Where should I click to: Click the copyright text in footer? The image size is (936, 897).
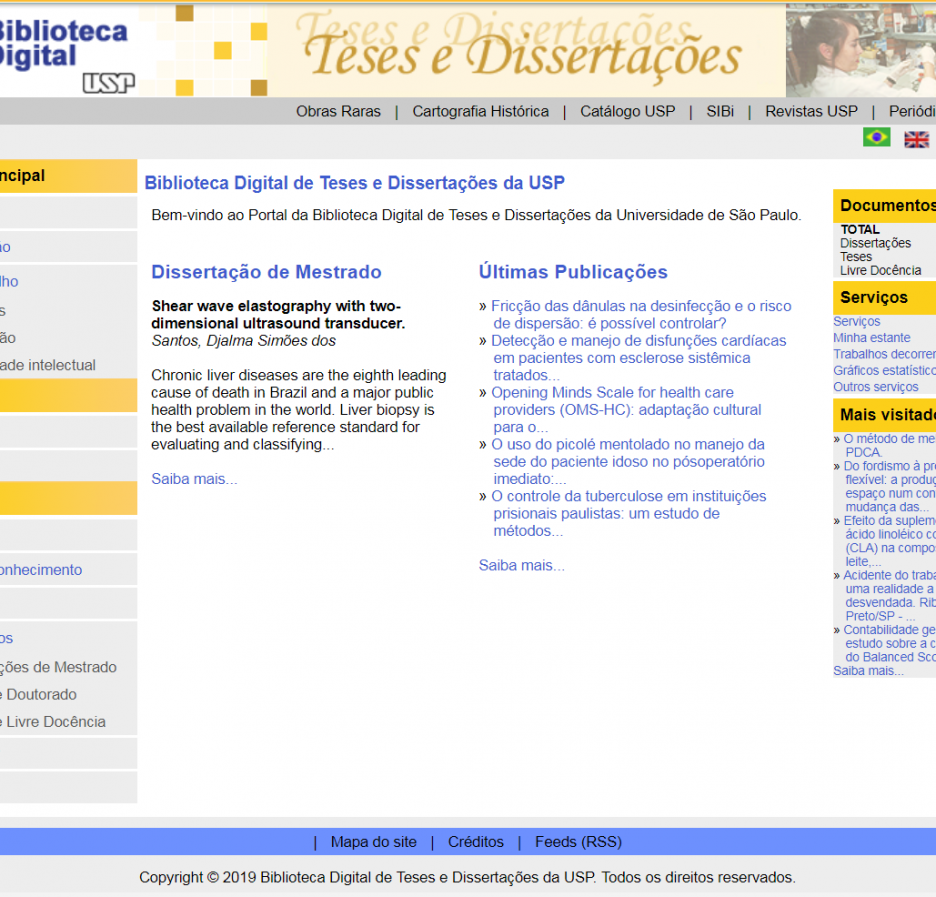tap(467, 877)
